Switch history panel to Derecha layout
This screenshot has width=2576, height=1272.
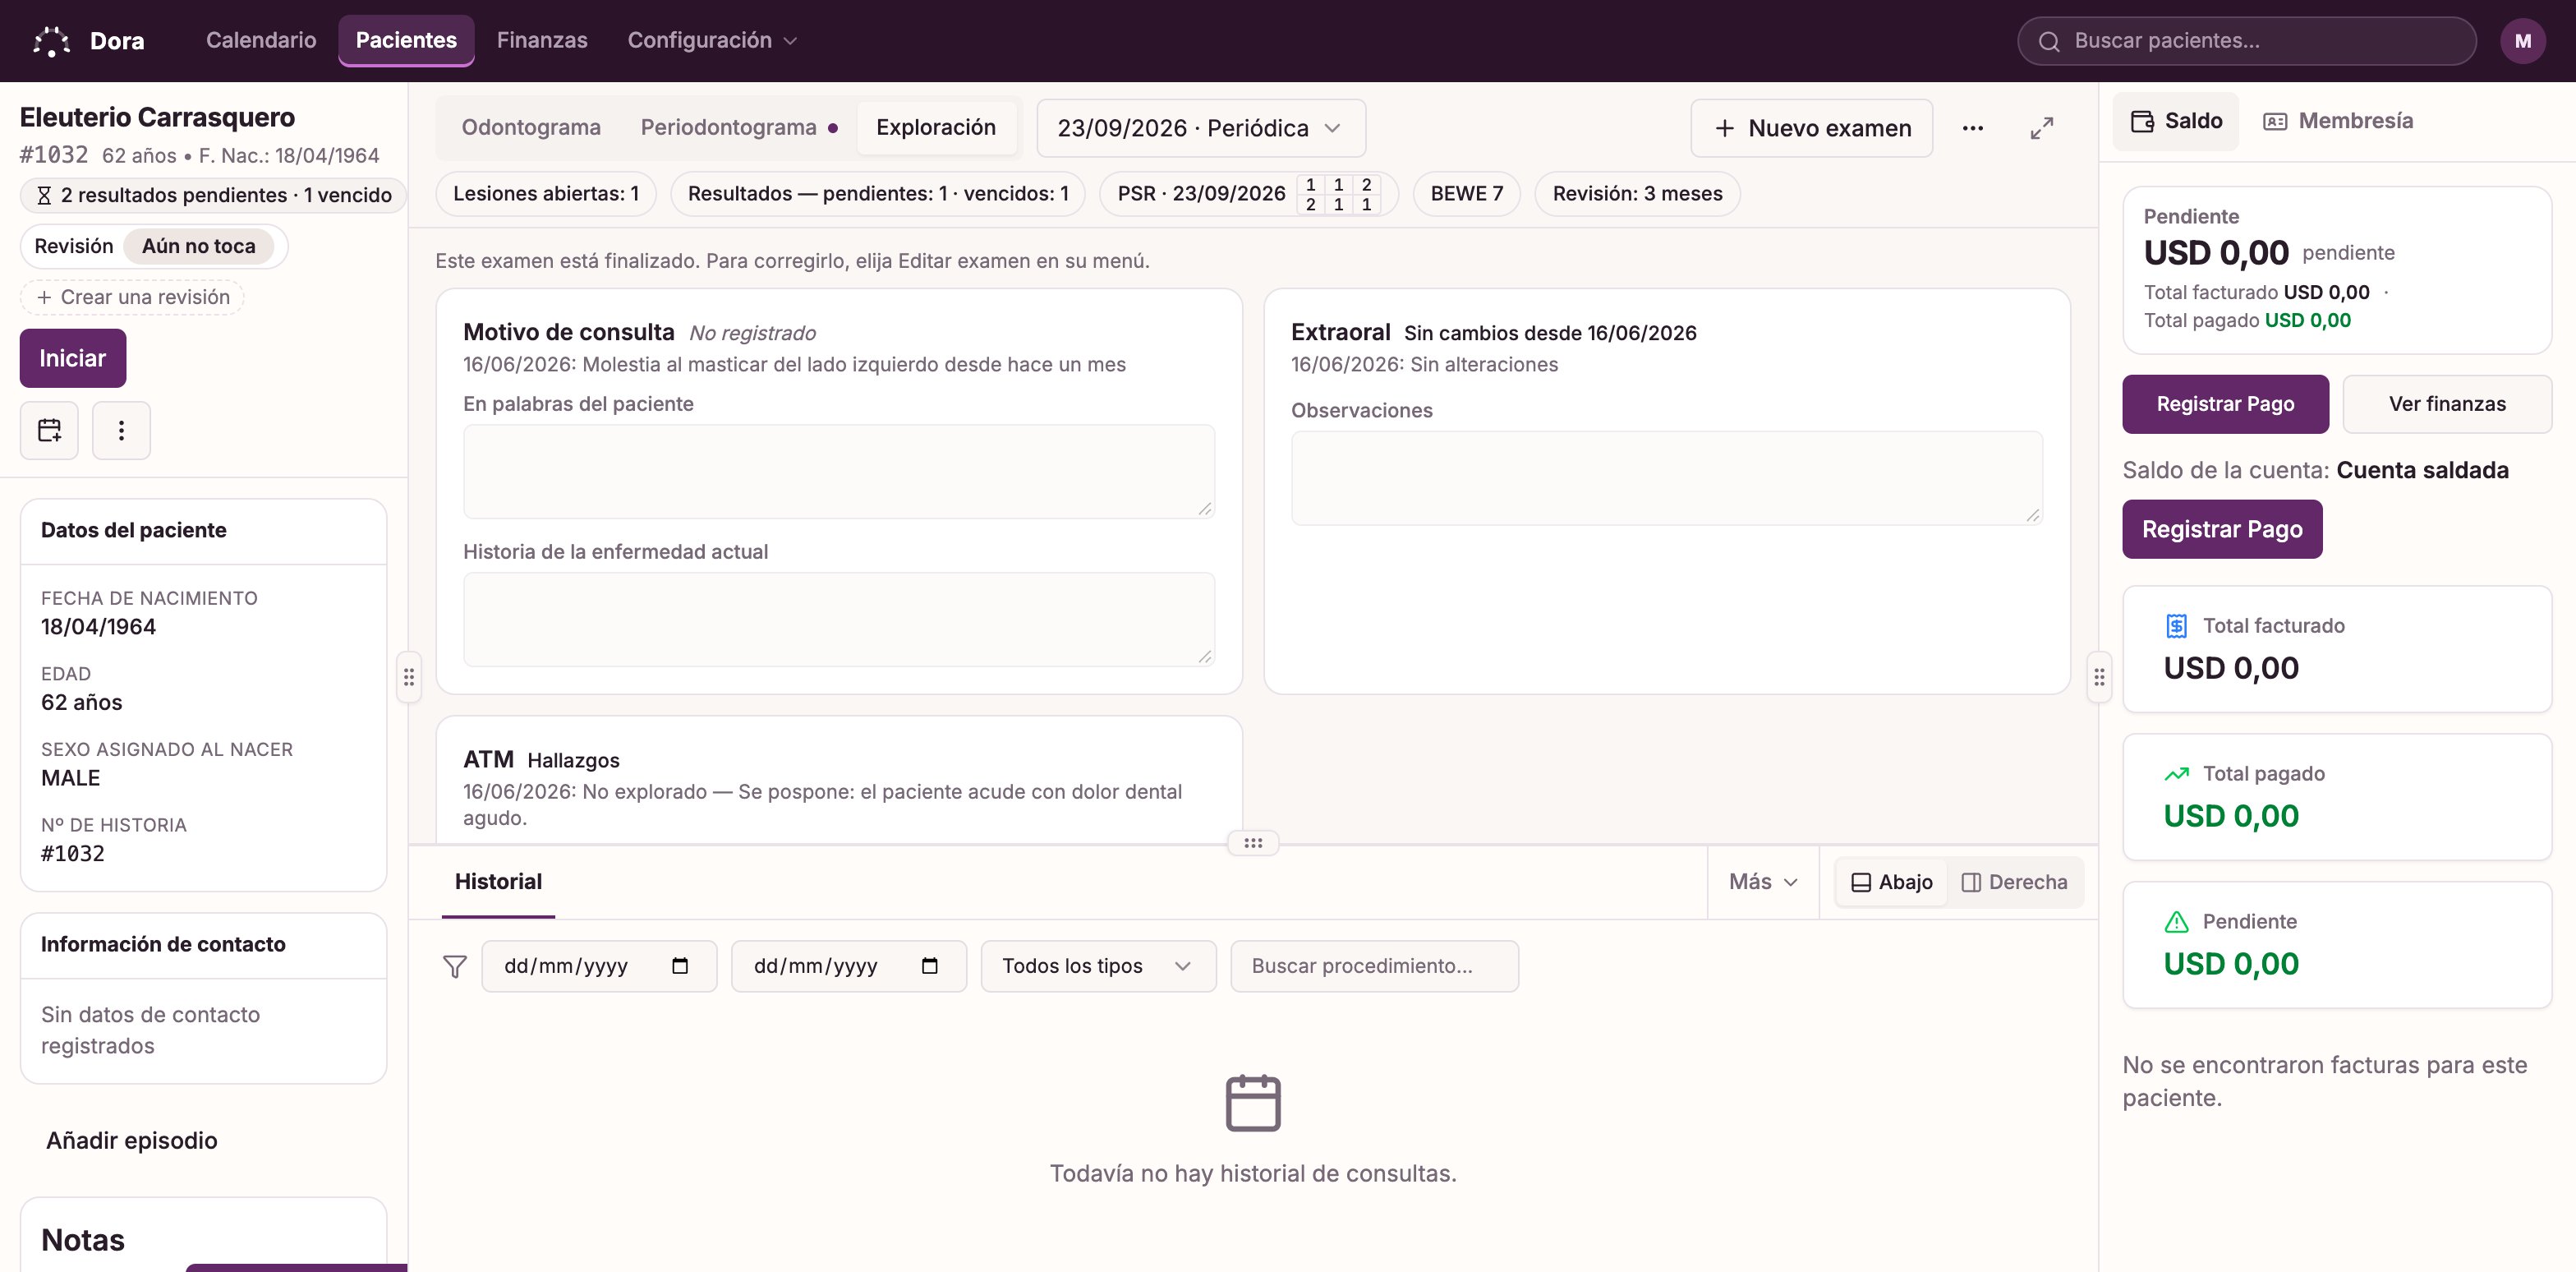pyautogui.click(x=2014, y=882)
